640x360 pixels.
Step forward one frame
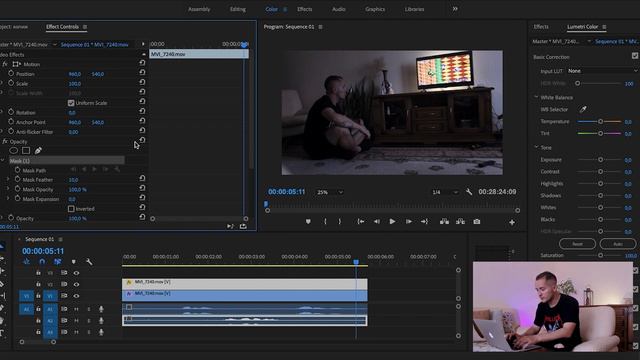click(x=409, y=222)
